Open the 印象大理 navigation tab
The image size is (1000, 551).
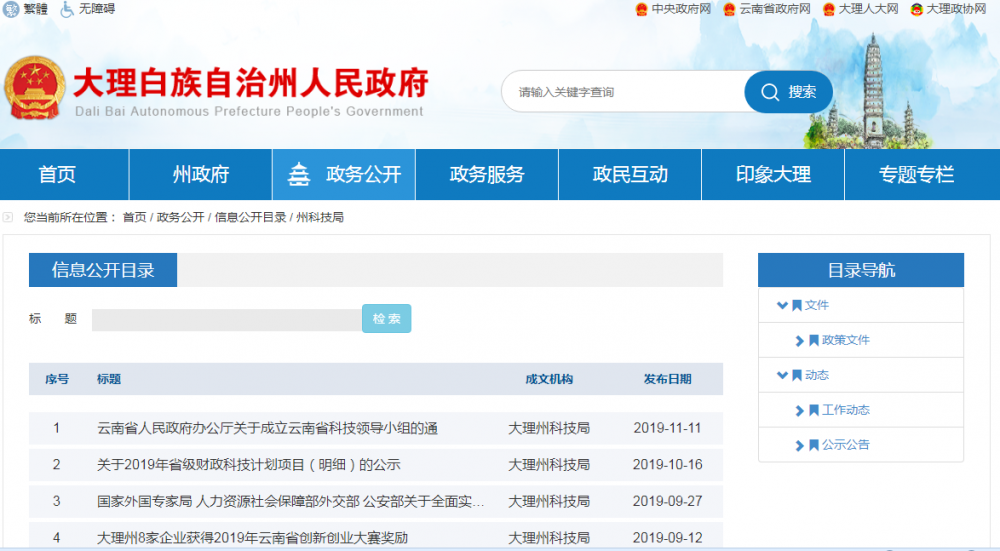pyautogui.click(x=773, y=174)
